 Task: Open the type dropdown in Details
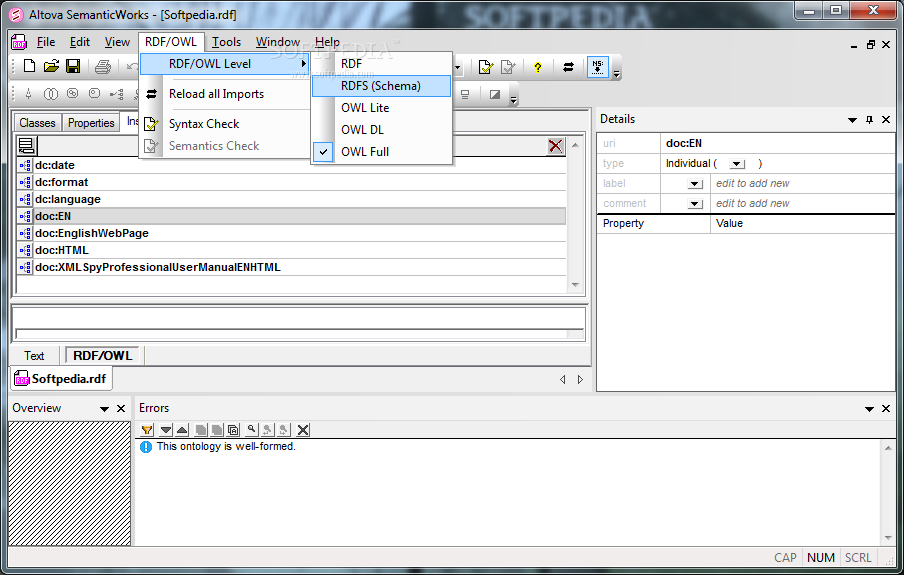(x=737, y=164)
